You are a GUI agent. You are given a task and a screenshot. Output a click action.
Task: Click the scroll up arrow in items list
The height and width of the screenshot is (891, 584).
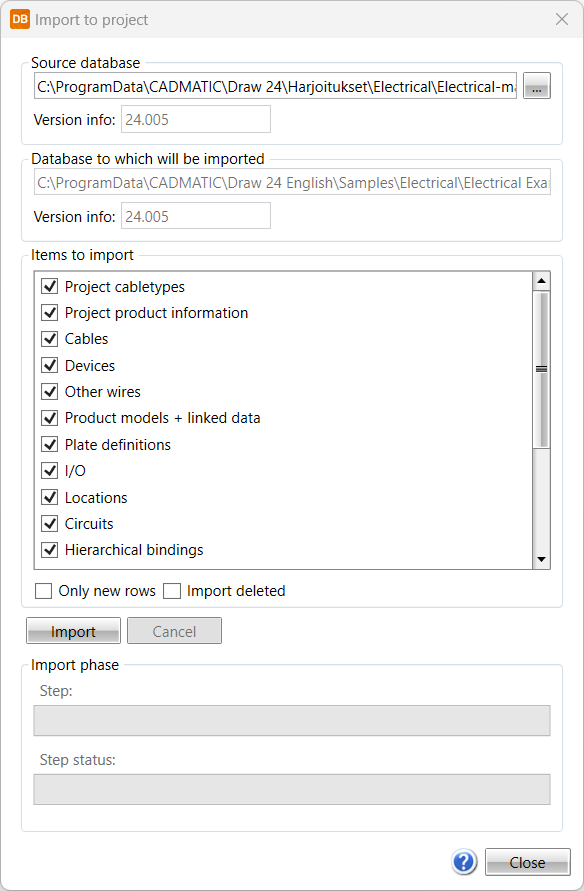[541, 281]
